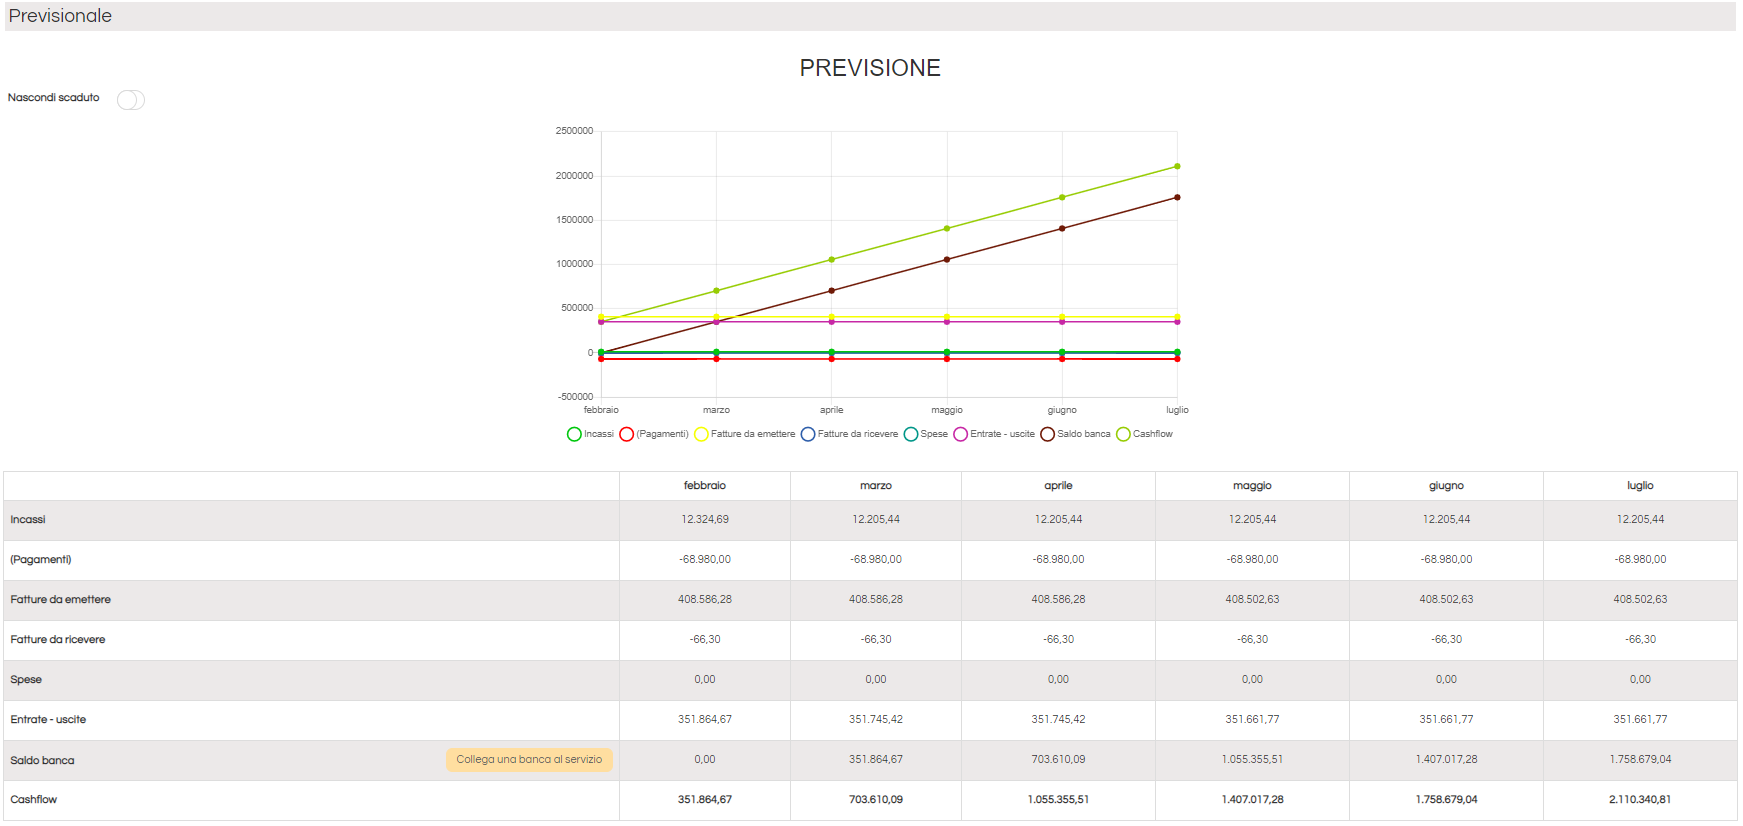Click the Cashflow value 2.110.340,81 for luglio
This screenshot has width=1743, height=826.
point(1640,800)
